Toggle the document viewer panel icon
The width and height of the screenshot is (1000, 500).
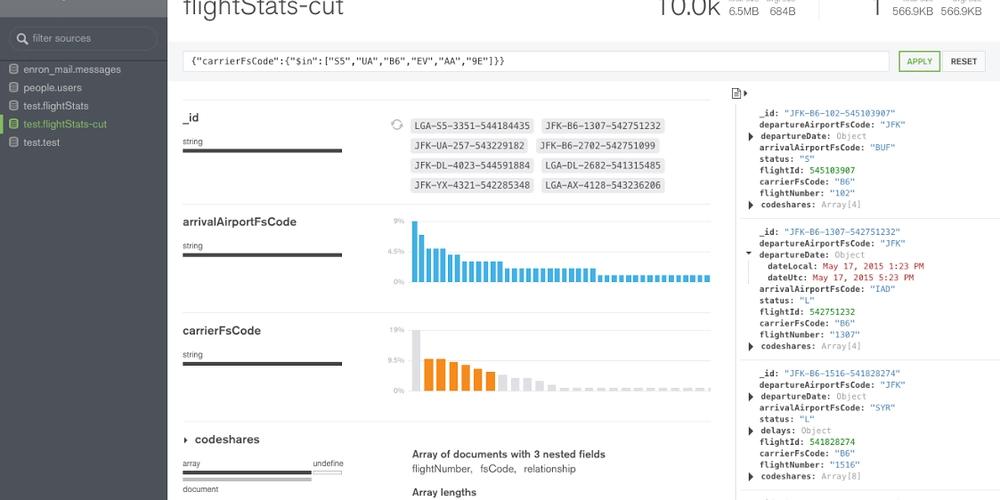(739, 94)
